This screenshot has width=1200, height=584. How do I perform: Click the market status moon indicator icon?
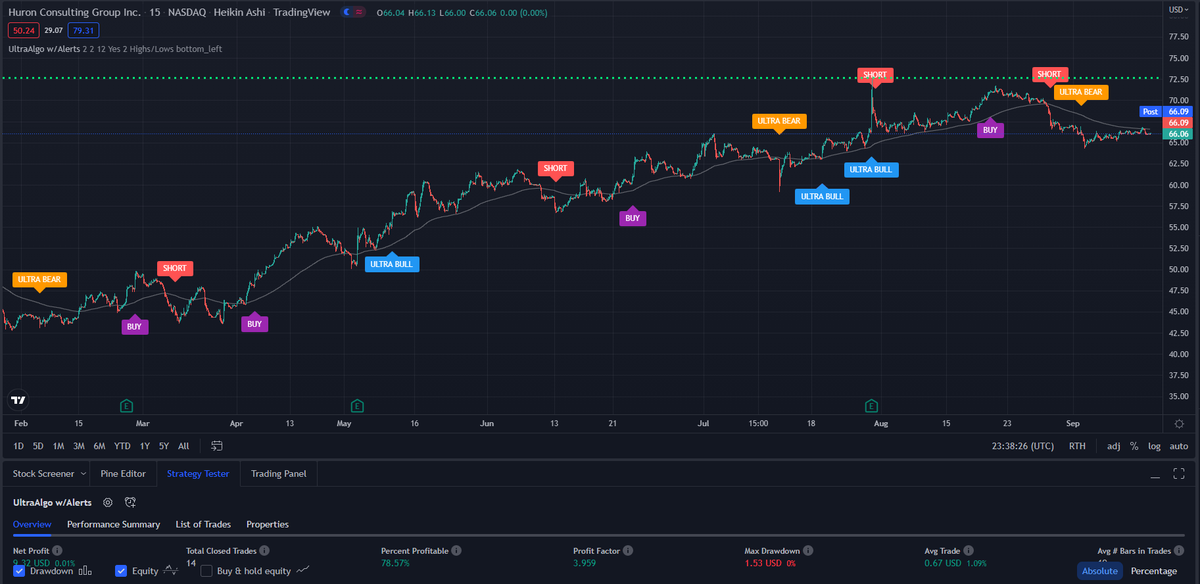pos(349,11)
